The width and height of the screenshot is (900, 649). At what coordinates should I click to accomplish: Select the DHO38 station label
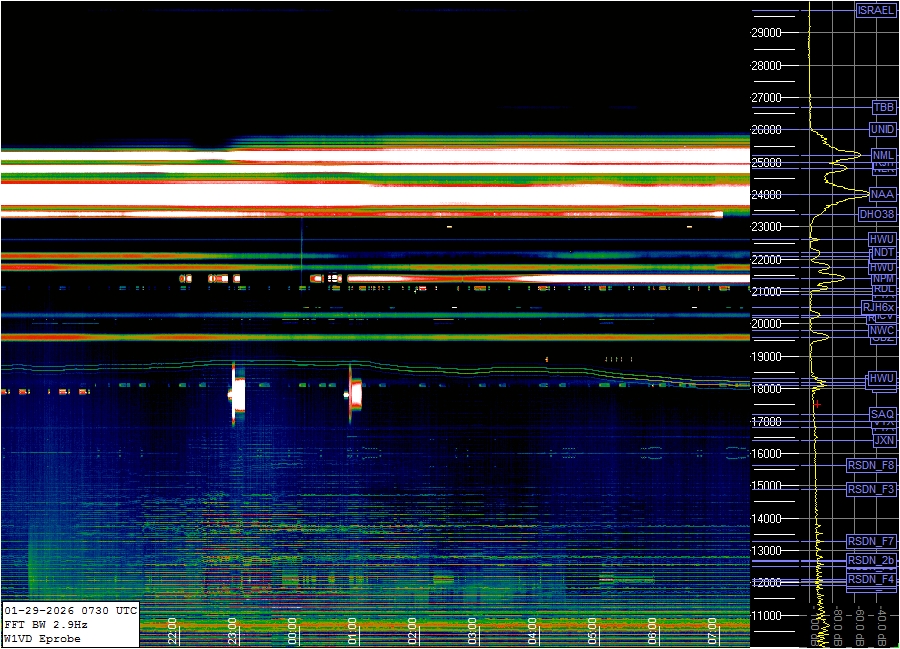pyautogui.click(x=877, y=214)
